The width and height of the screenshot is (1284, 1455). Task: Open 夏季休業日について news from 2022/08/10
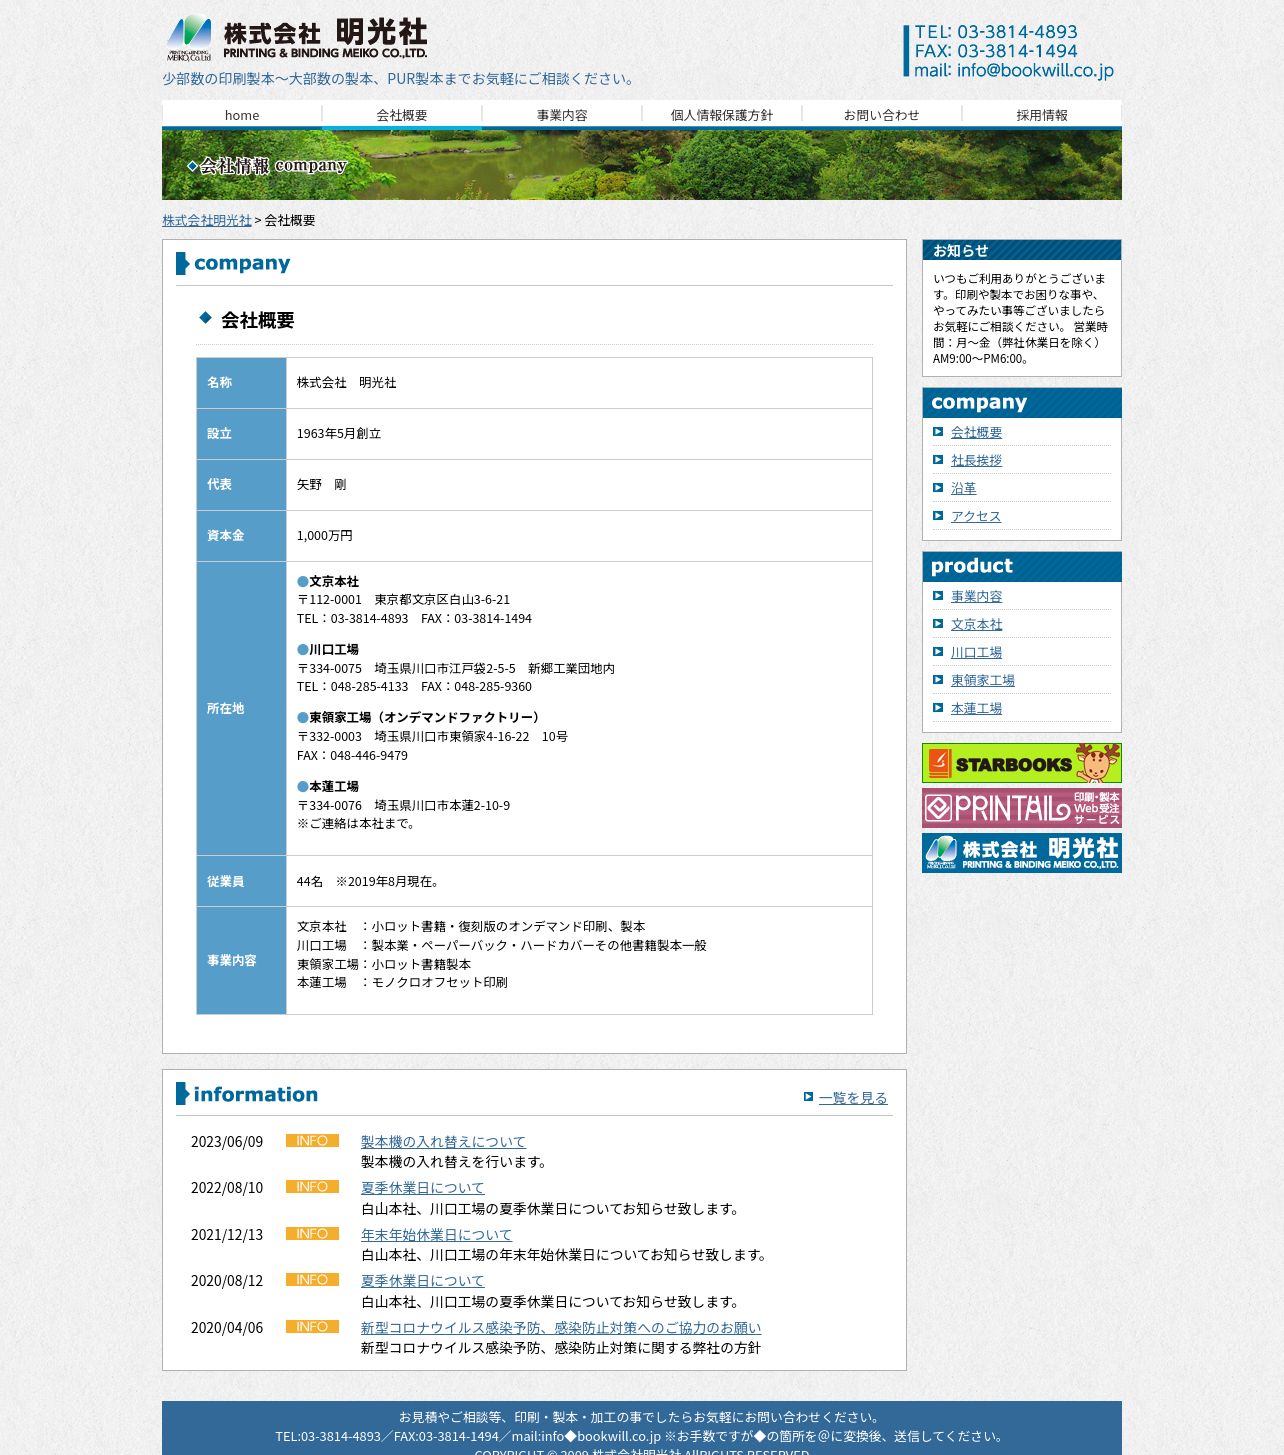pyautogui.click(x=423, y=1188)
